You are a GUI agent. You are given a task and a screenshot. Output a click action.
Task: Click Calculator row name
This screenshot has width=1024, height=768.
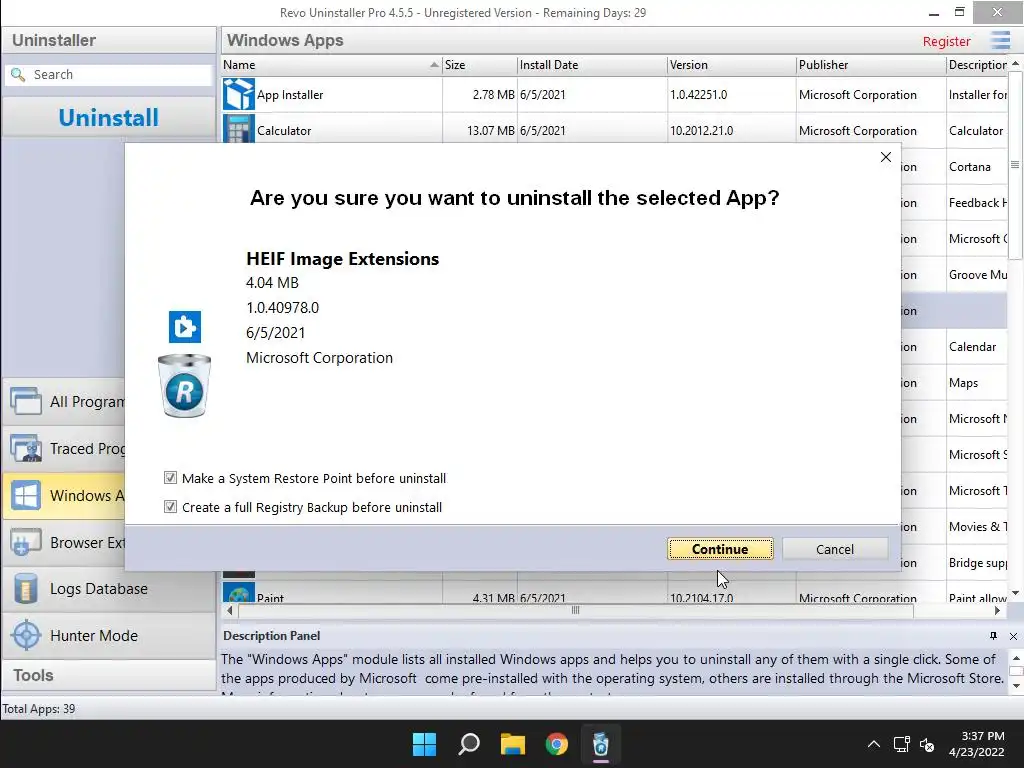(x=284, y=131)
